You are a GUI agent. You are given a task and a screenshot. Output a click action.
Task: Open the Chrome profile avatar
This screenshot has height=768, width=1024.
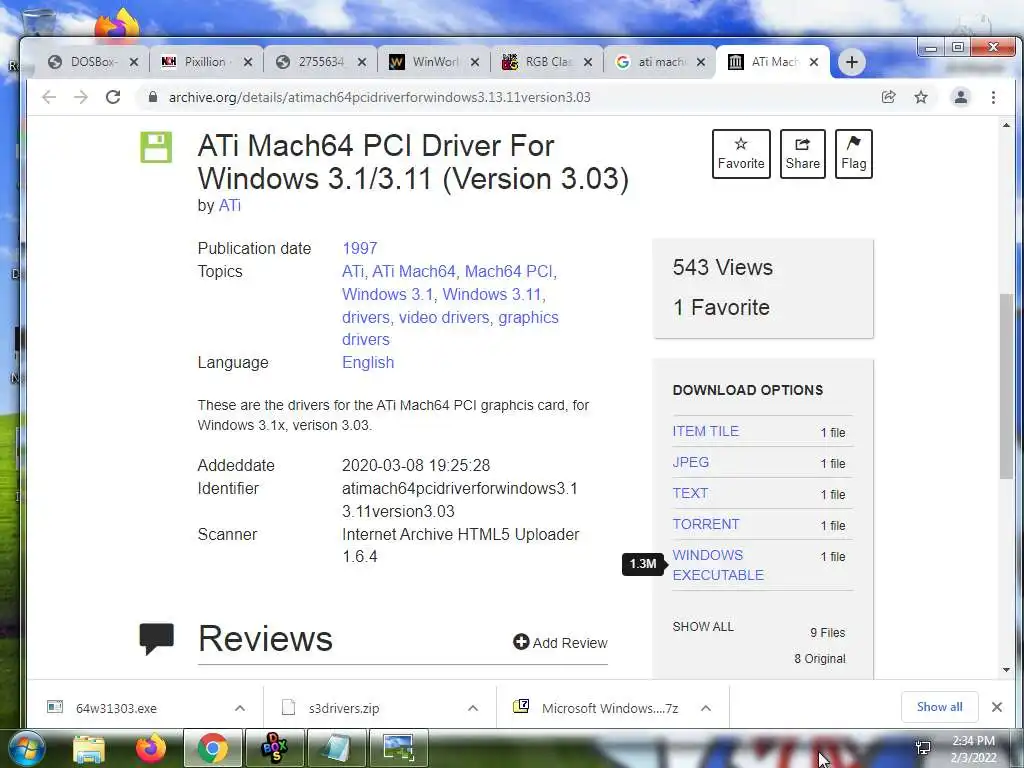[x=961, y=97]
